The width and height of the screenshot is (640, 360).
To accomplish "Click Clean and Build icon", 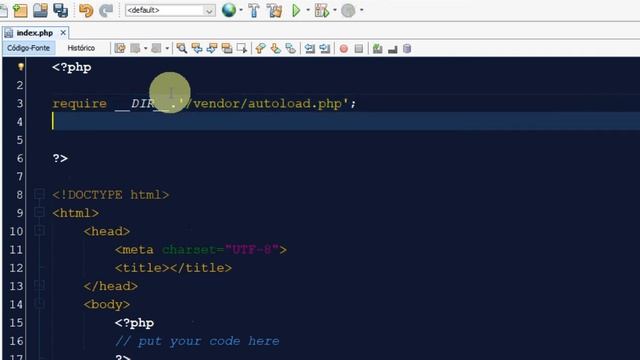I will click(x=275, y=10).
